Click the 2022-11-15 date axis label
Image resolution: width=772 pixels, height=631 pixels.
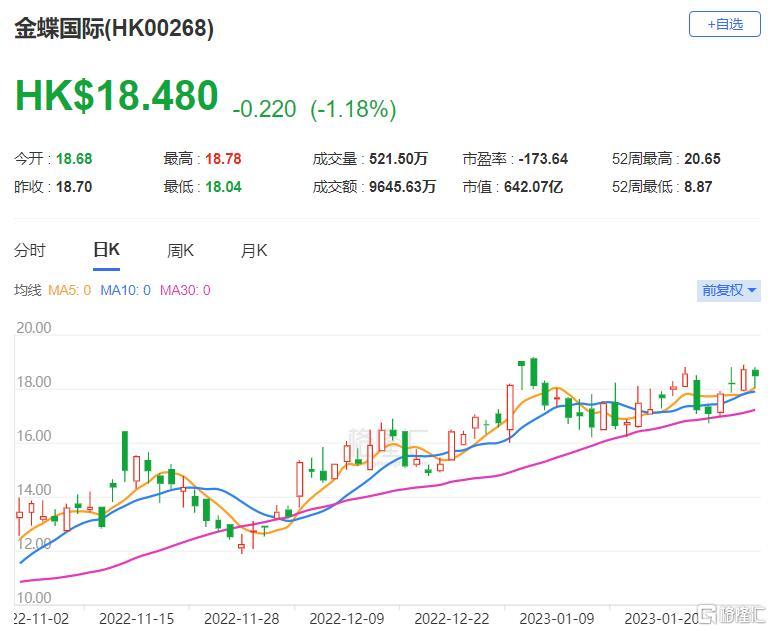pos(136,618)
